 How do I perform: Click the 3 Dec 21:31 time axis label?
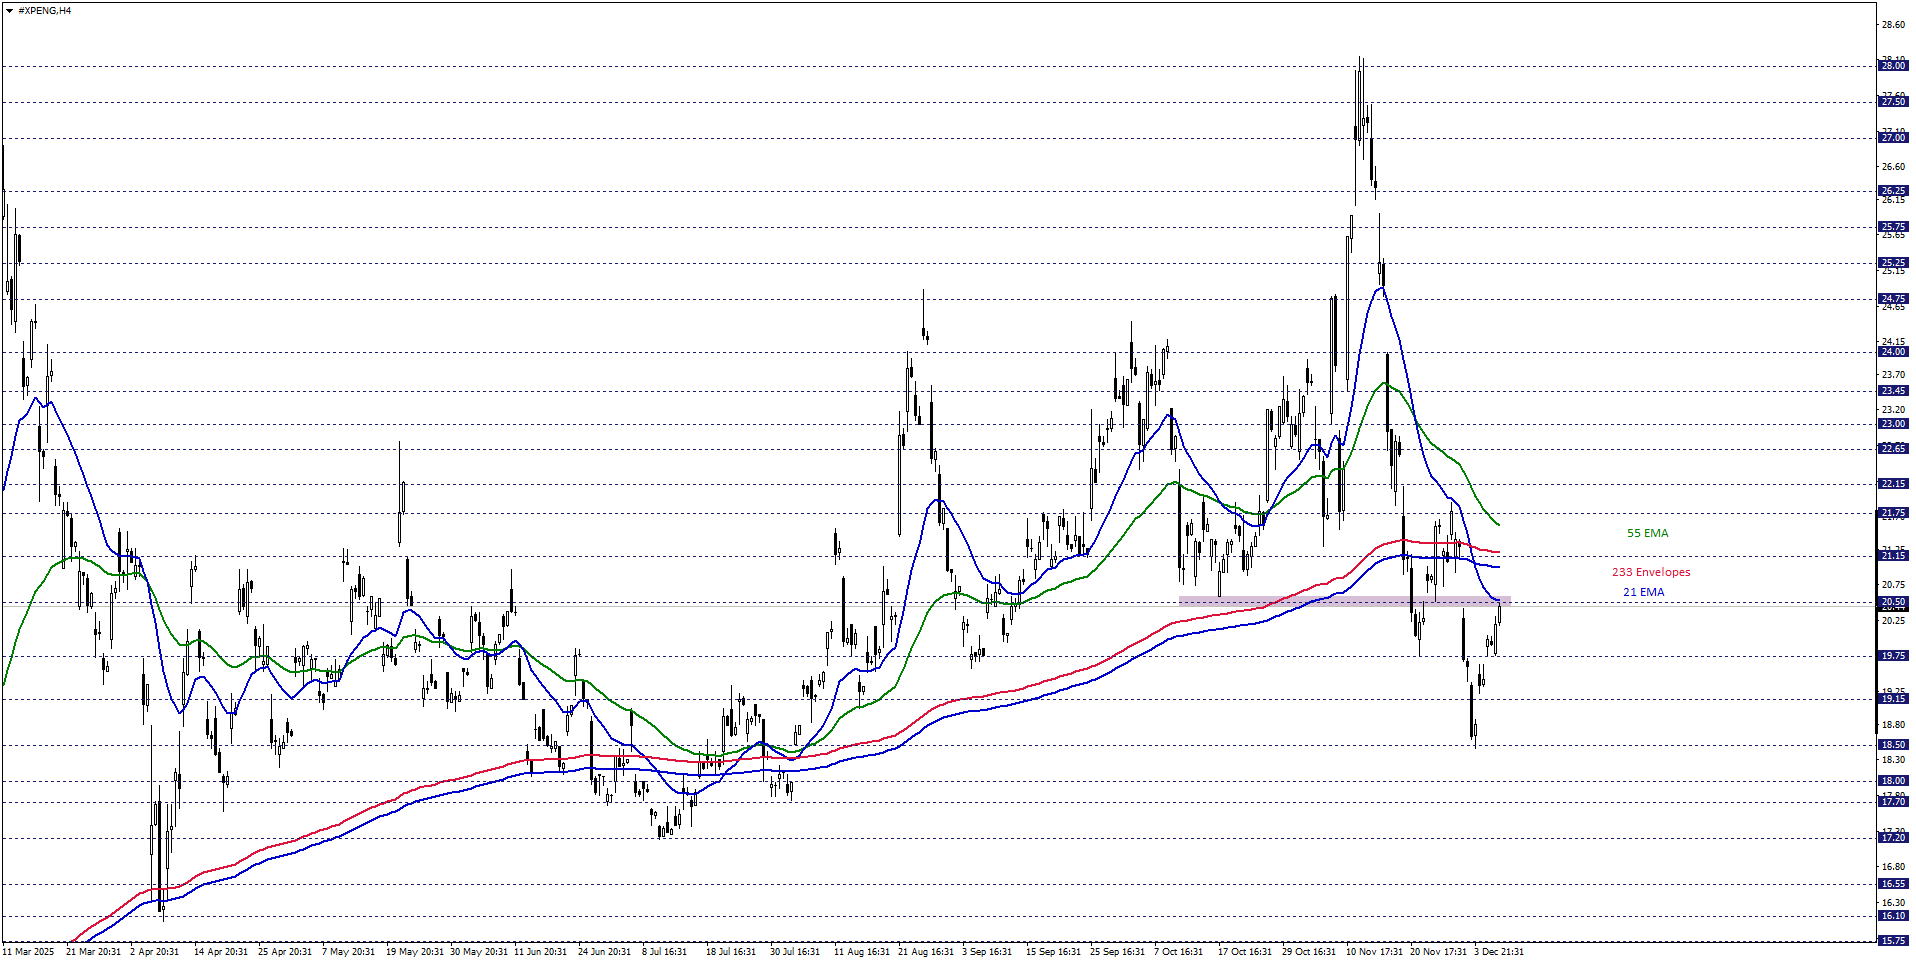tap(1498, 951)
